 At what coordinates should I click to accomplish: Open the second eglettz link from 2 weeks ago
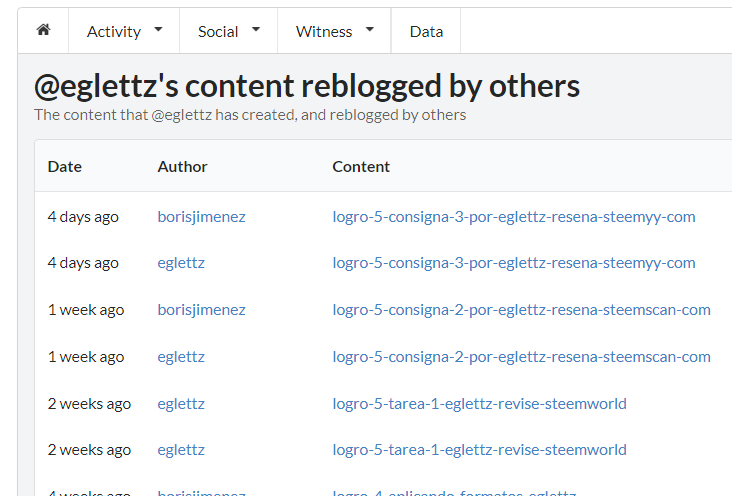click(x=181, y=450)
